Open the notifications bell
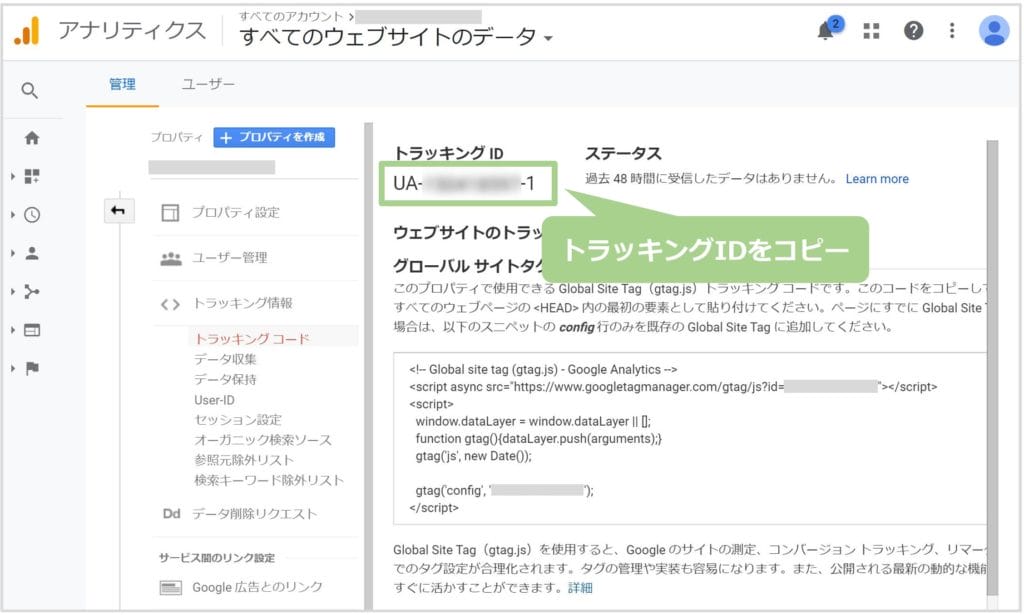Image resolution: width=1024 pixels, height=615 pixels. 825,31
